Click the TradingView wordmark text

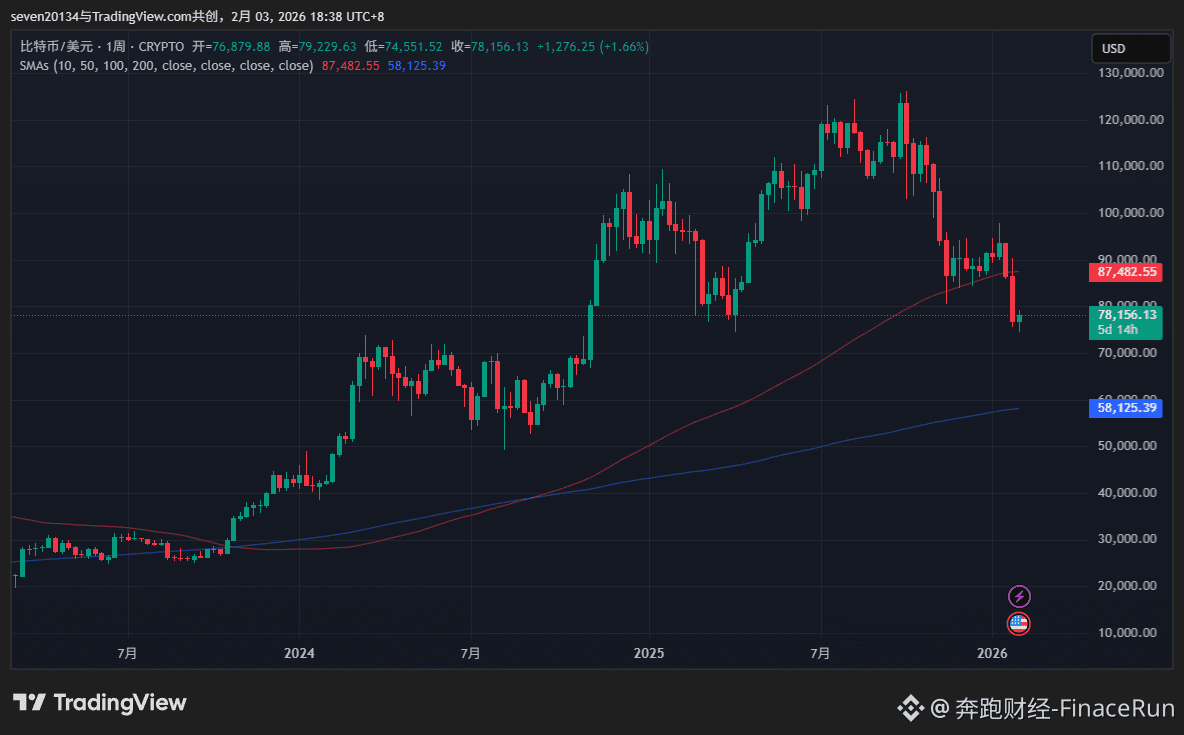click(120, 703)
